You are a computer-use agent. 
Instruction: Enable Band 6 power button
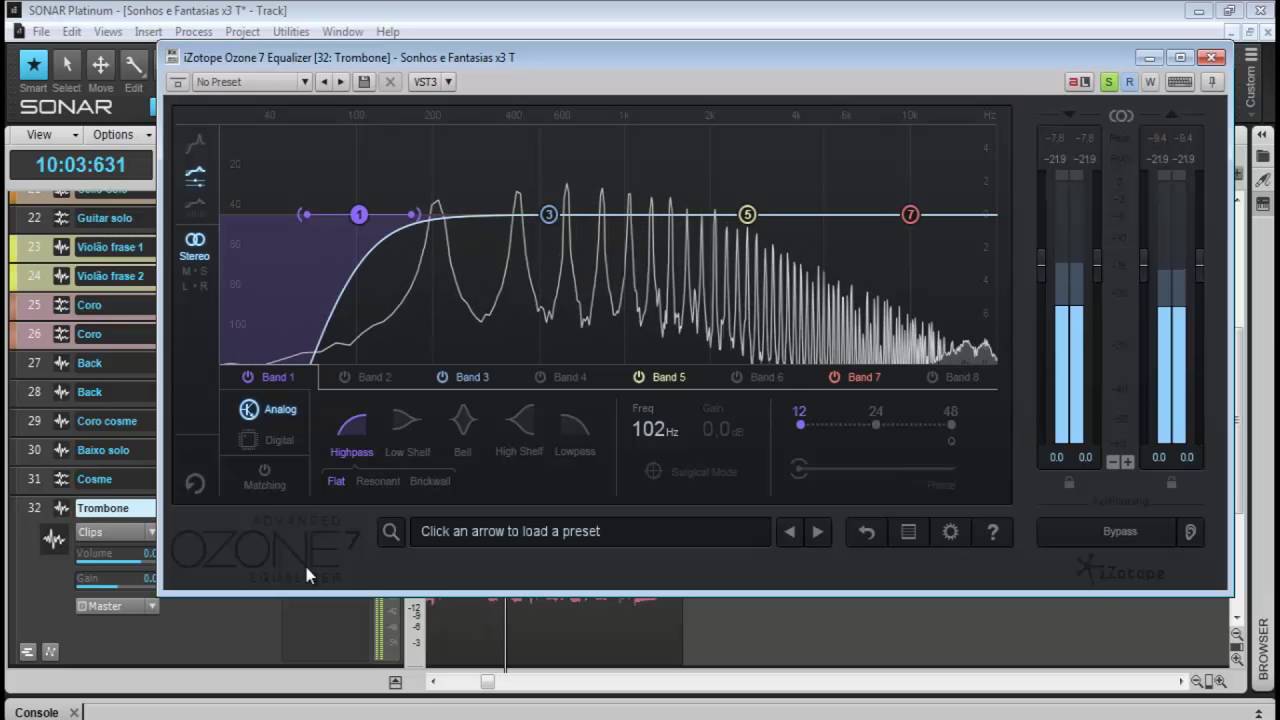click(x=736, y=377)
